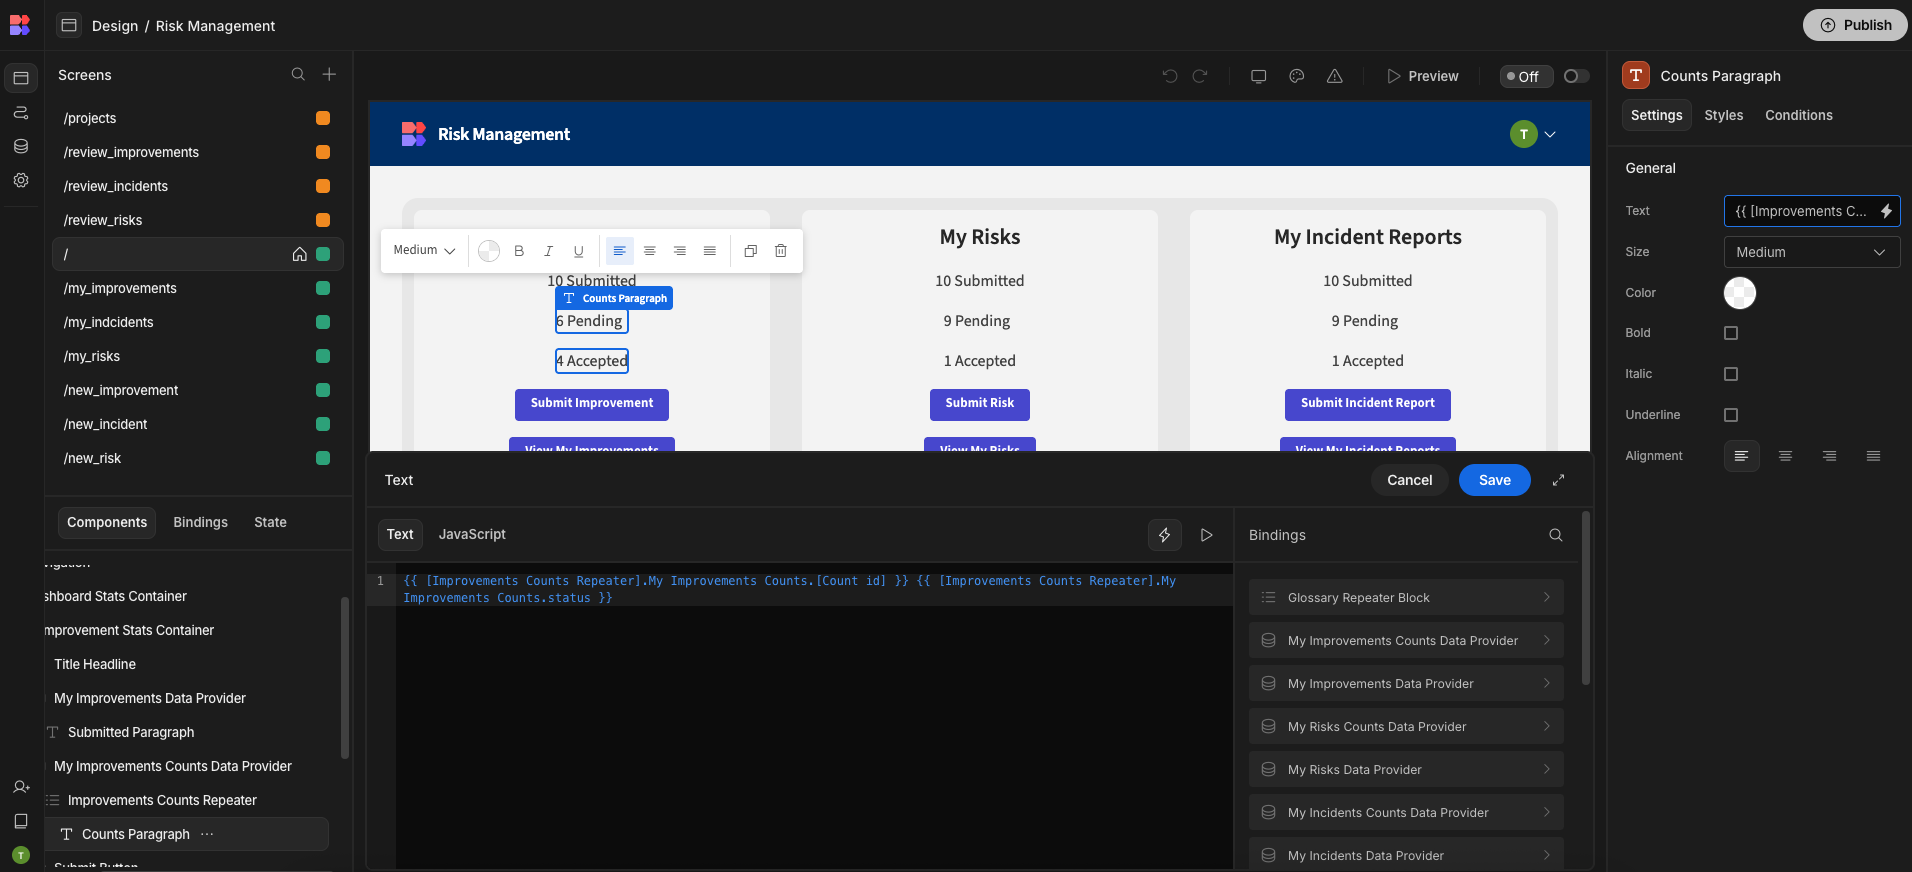Flip the toggle switch beside Off

click(x=1576, y=76)
